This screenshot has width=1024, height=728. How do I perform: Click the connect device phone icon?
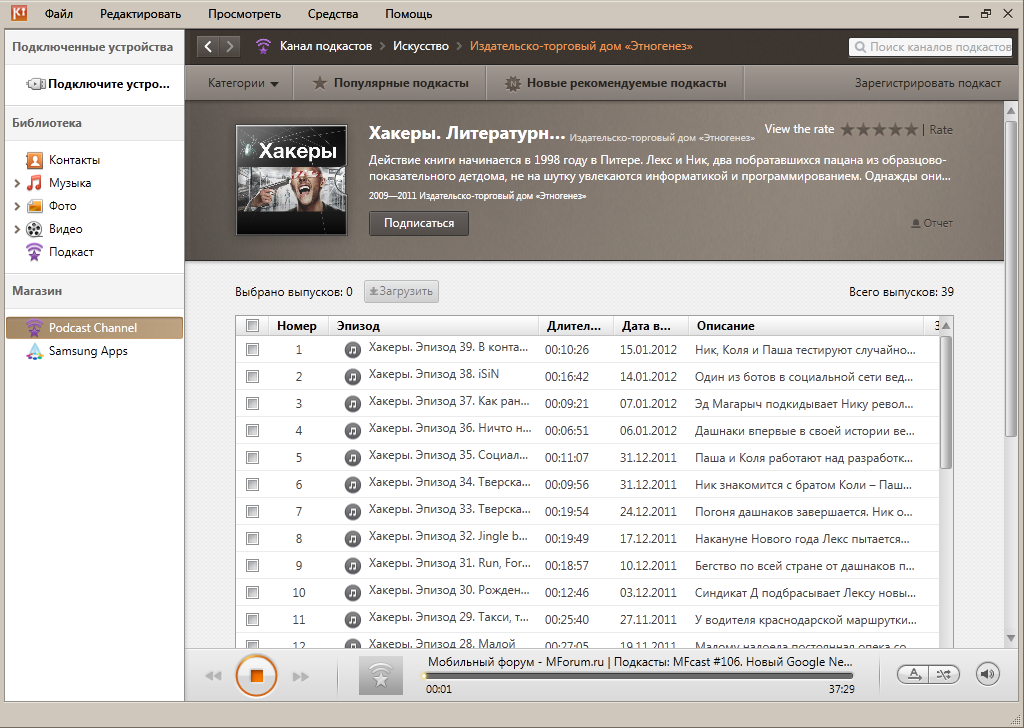[x=36, y=84]
